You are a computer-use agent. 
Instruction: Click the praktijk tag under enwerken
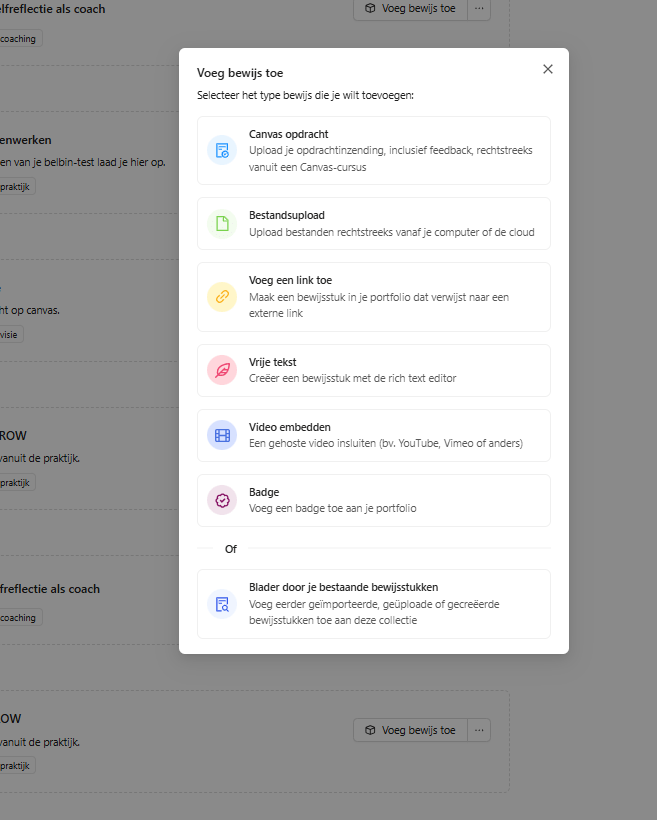tap(16, 187)
